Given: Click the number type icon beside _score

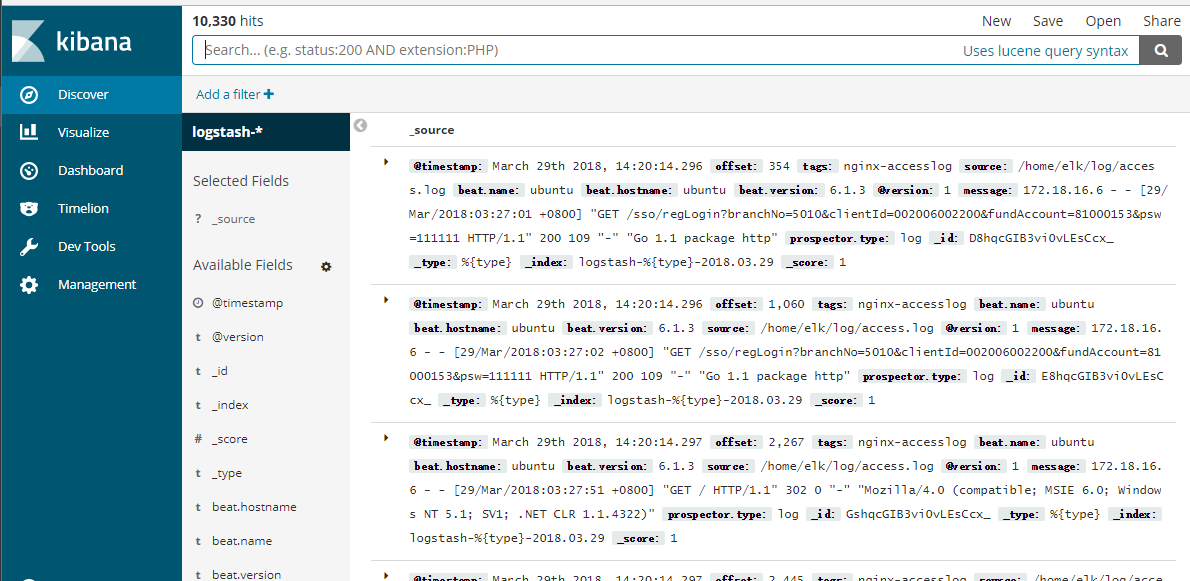Looking at the screenshot, I should click(x=198, y=439).
